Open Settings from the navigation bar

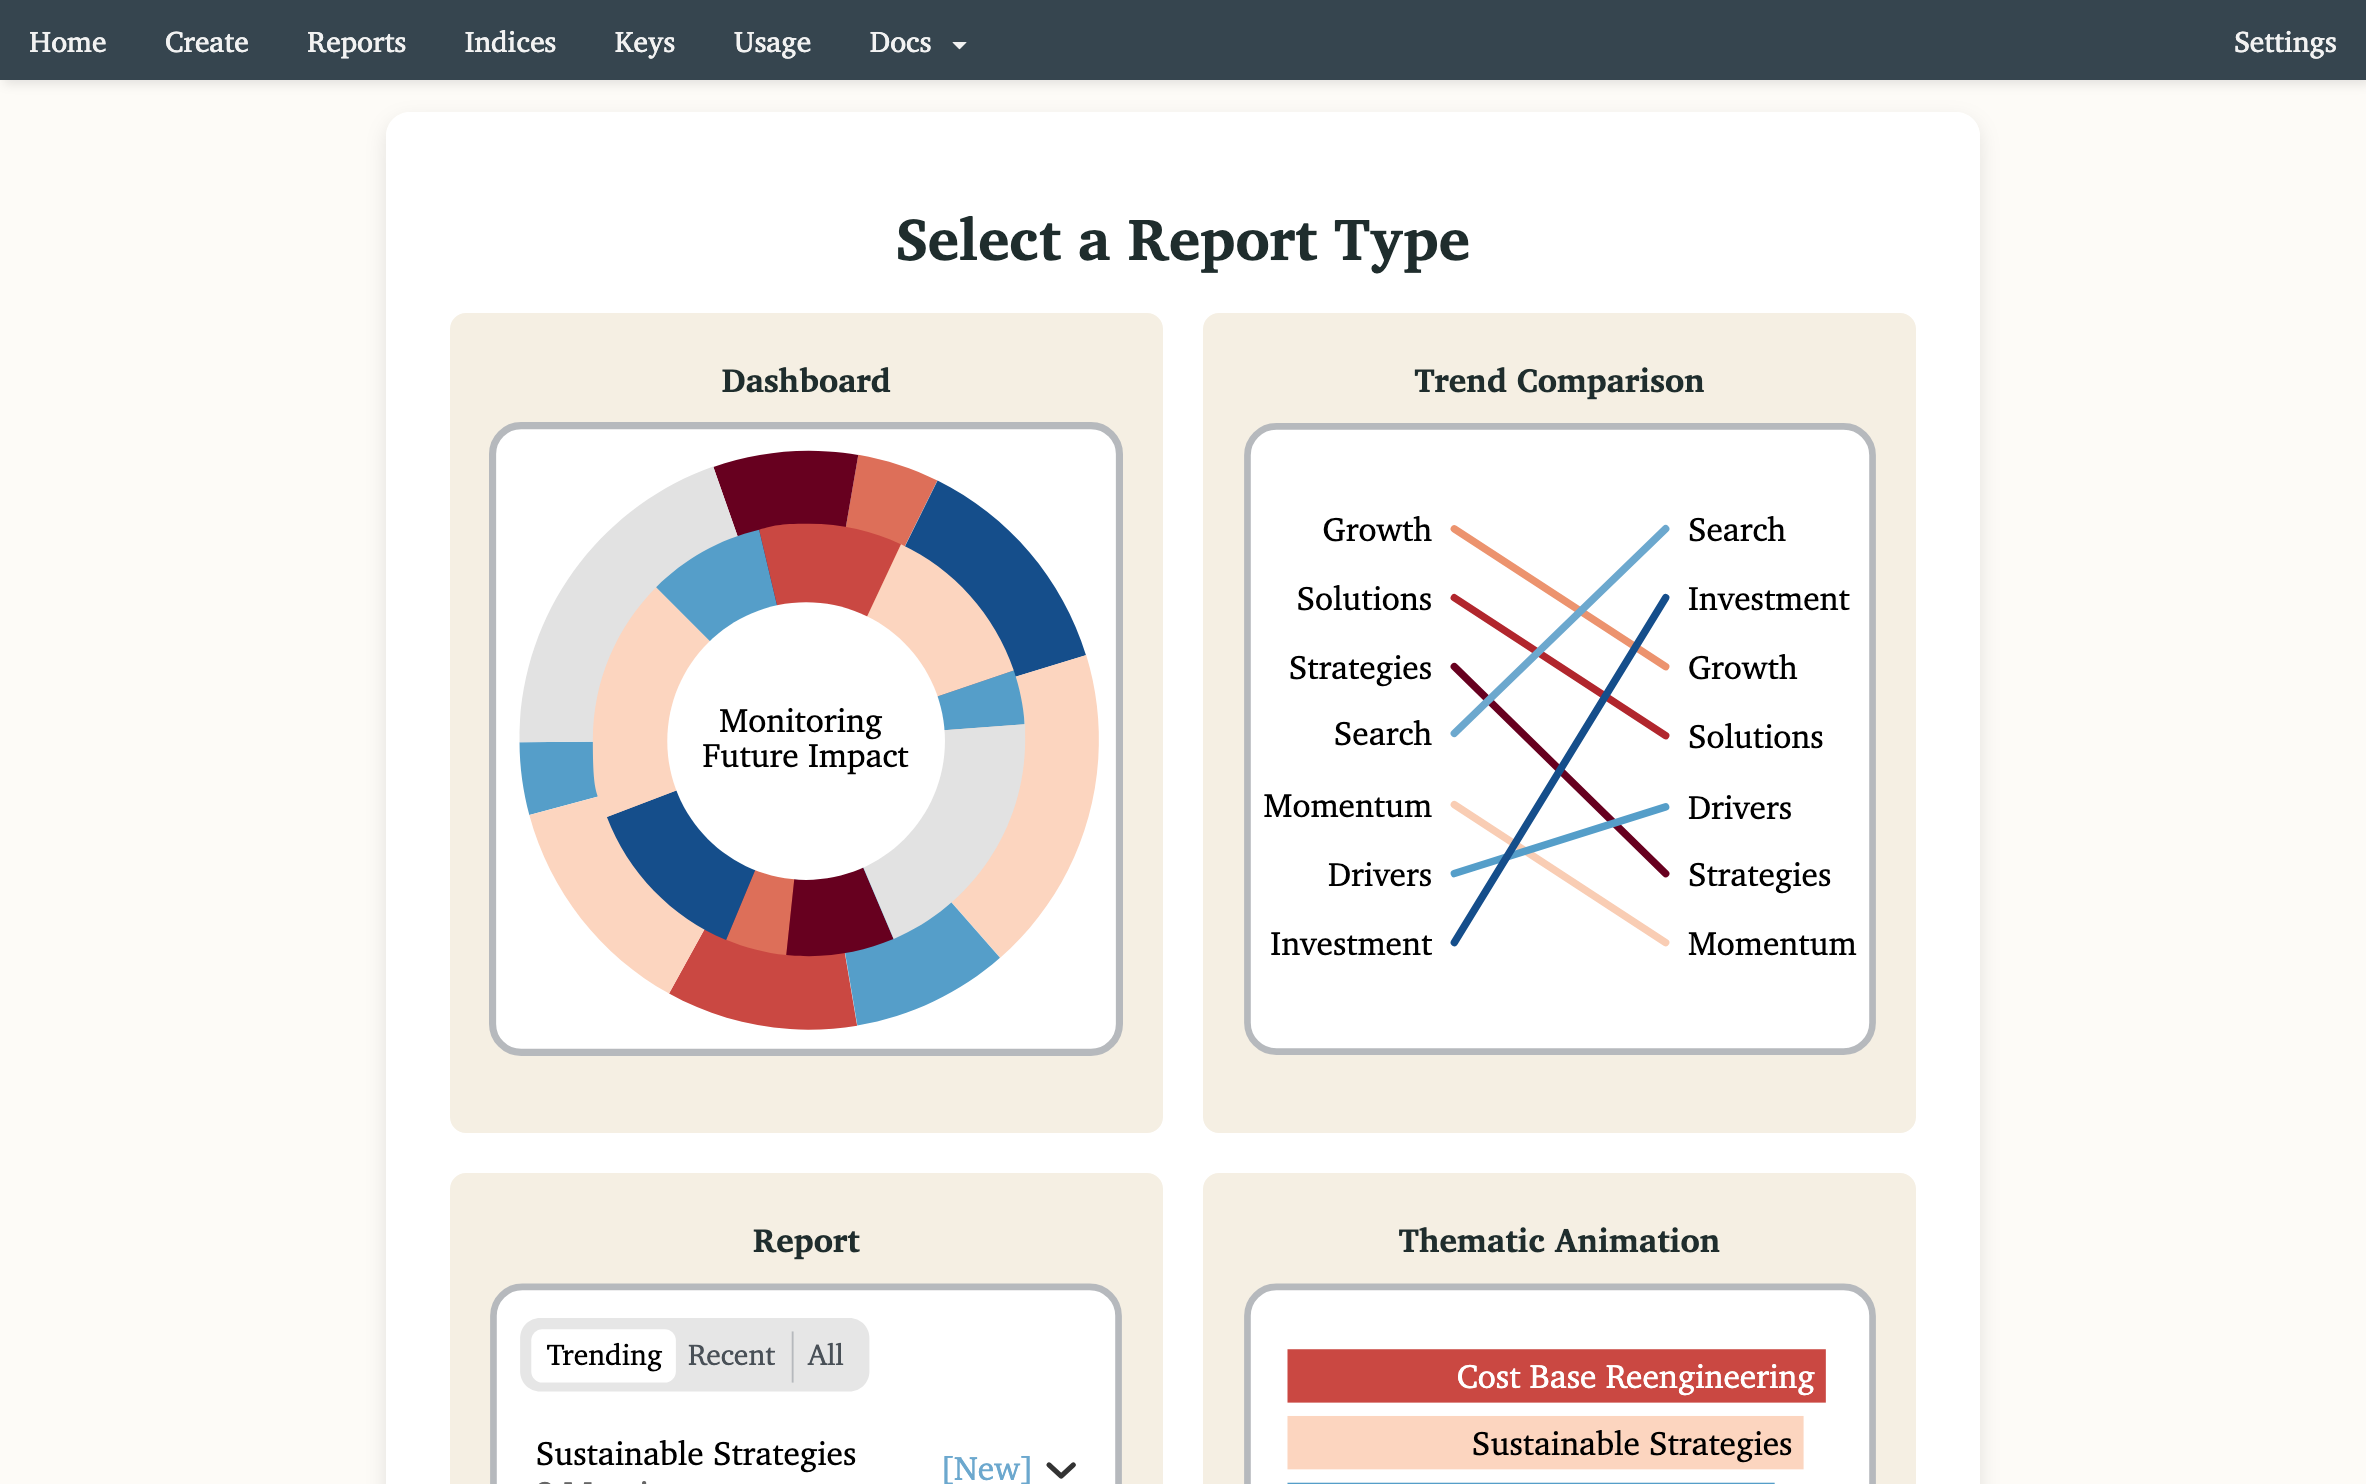(x=2284, y=42)
